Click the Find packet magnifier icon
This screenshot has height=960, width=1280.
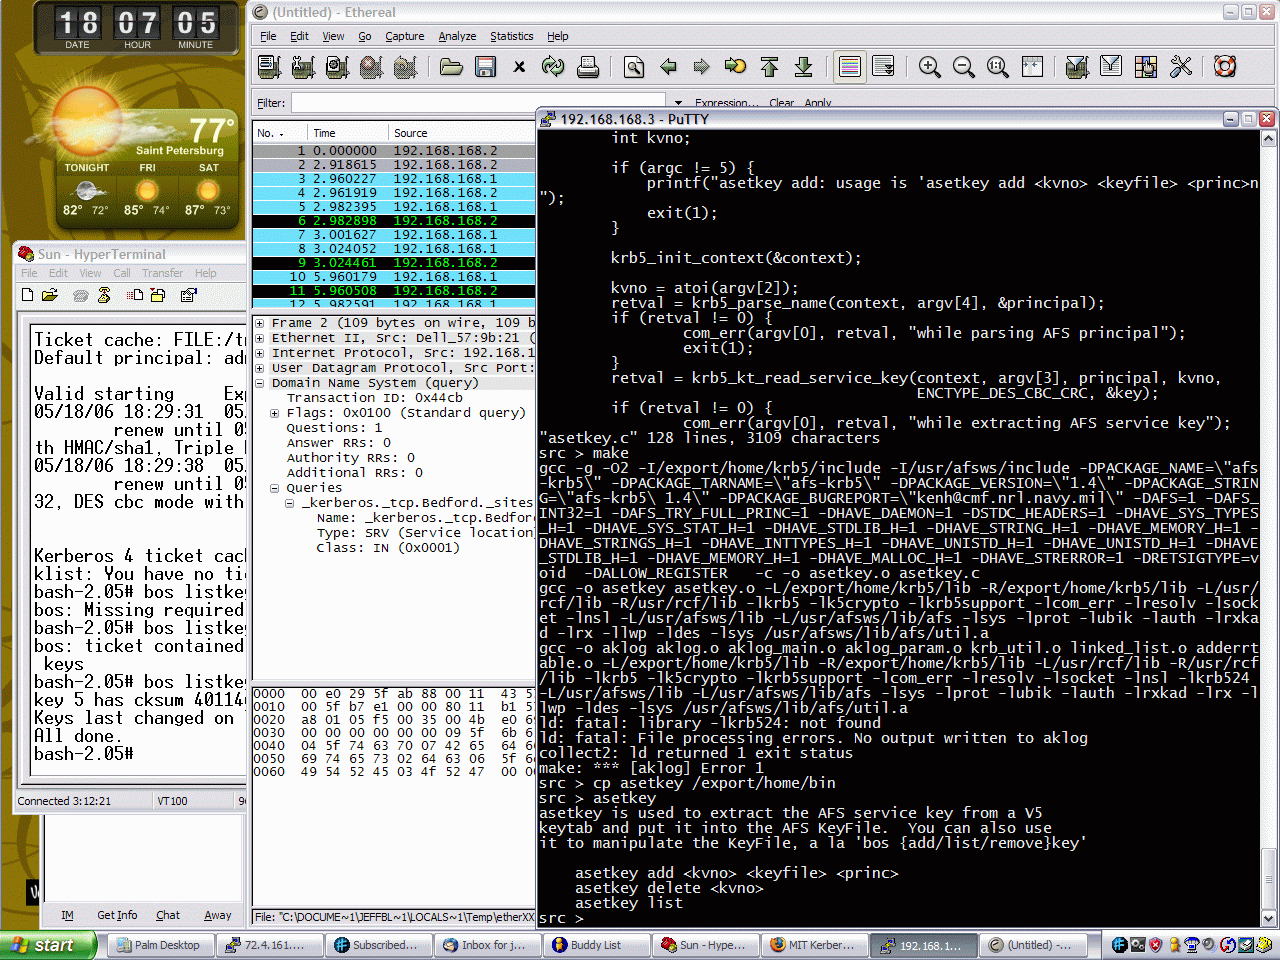(x=634, y=67)
